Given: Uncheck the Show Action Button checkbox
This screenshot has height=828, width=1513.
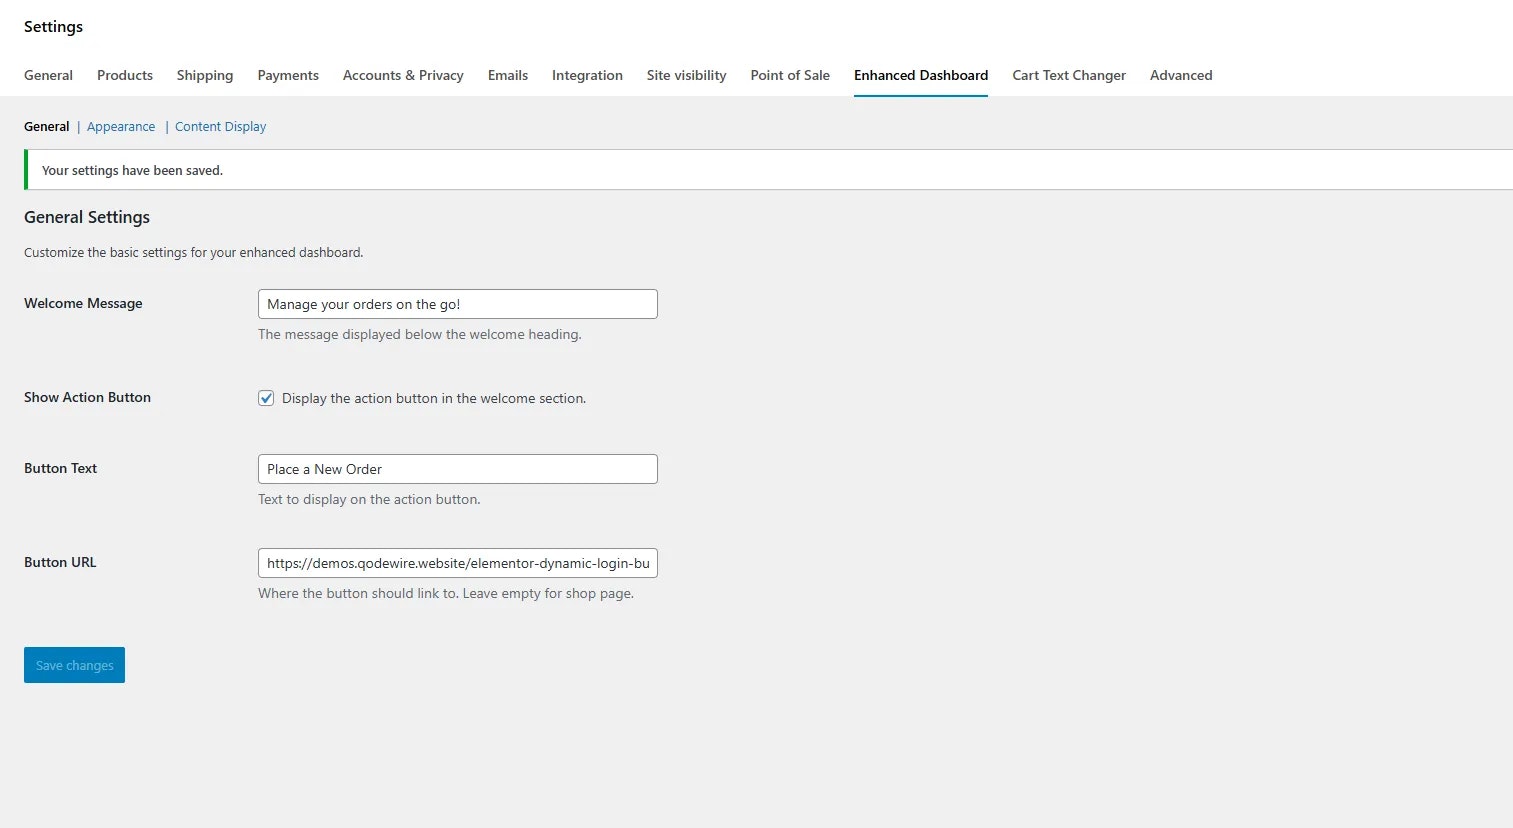Looking at the screenshot, I should [x=266, y=397].
